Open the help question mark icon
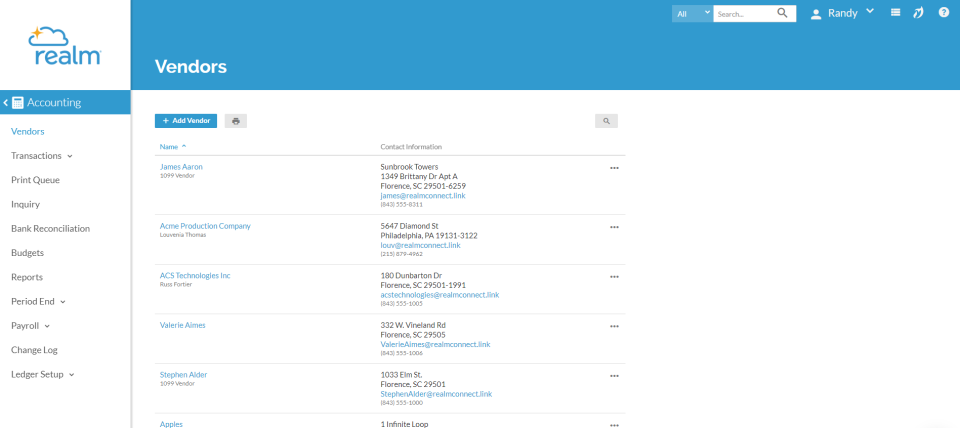Viewport: 960px width, 428px height. coord(943,13)
